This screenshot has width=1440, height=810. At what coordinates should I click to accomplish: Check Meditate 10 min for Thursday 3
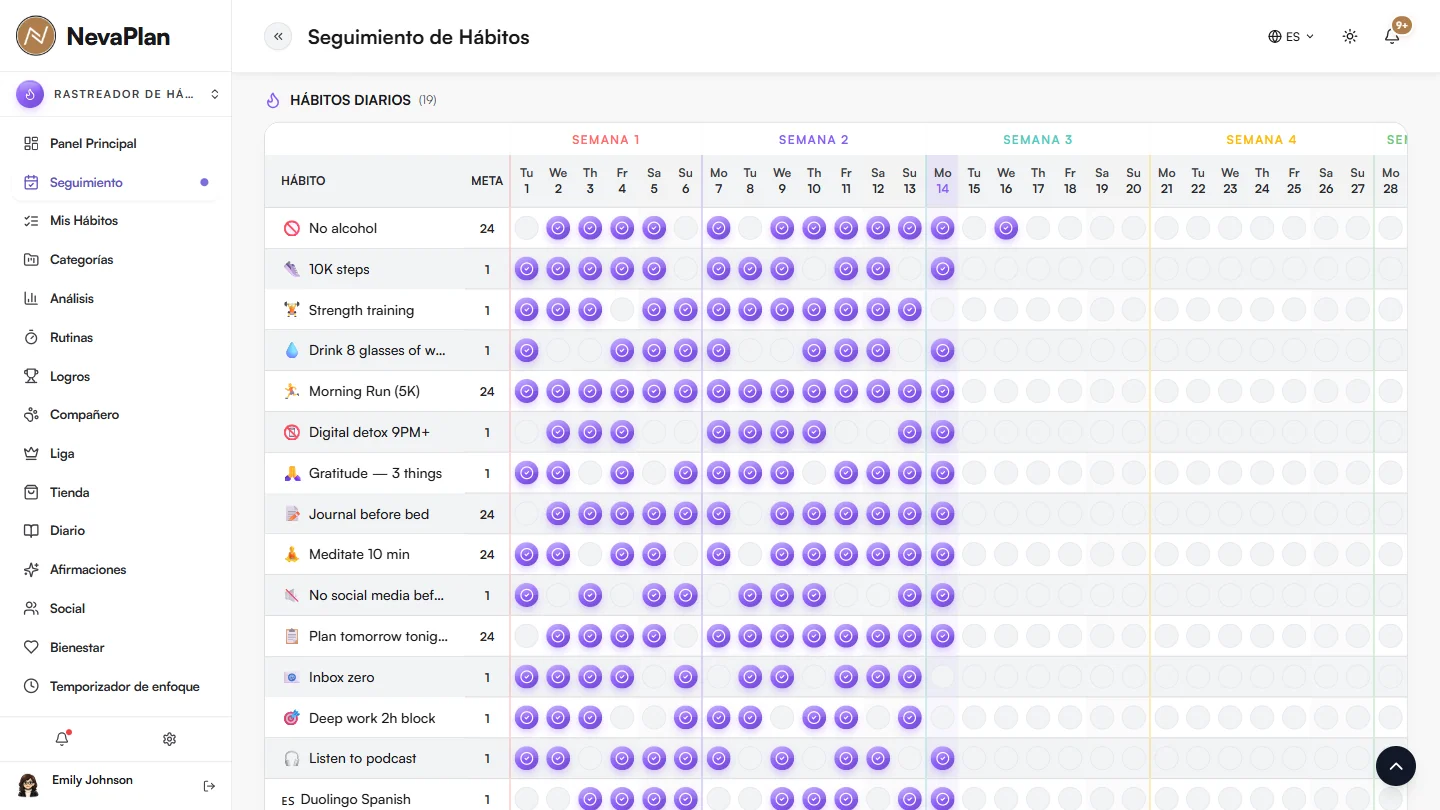pos(590,554)
